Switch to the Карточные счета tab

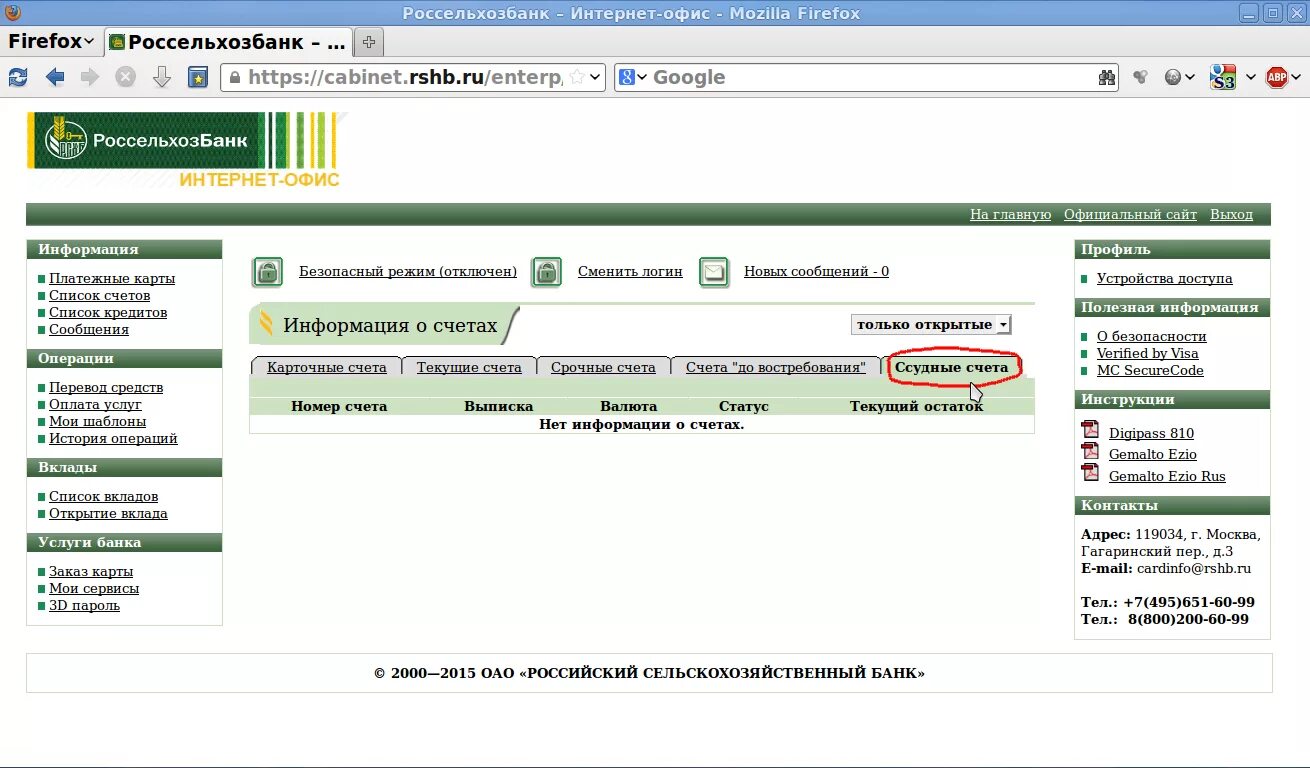coord(326,367)
